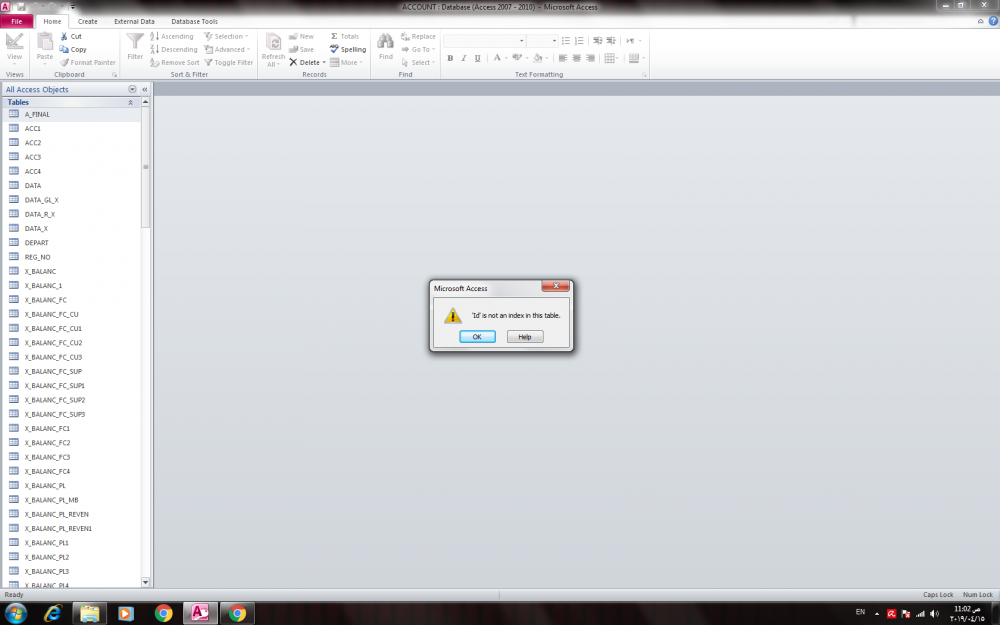Click the Find binoculars icon

[x=385, y=42]
